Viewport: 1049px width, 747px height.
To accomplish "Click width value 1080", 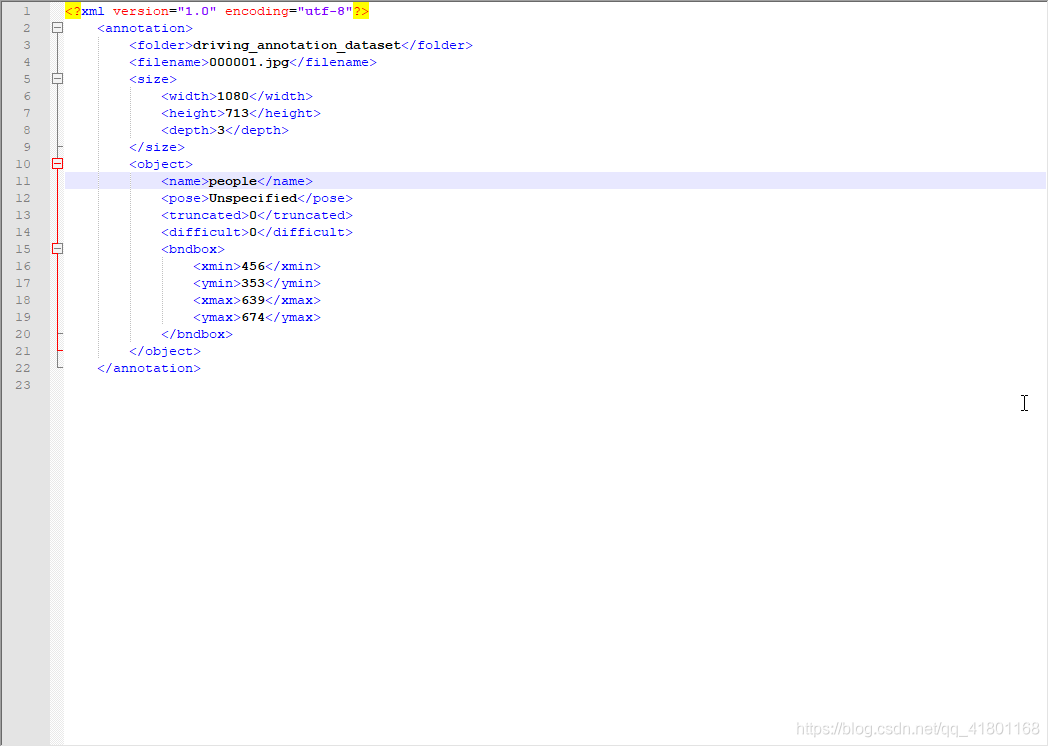I will pos(233,96).
